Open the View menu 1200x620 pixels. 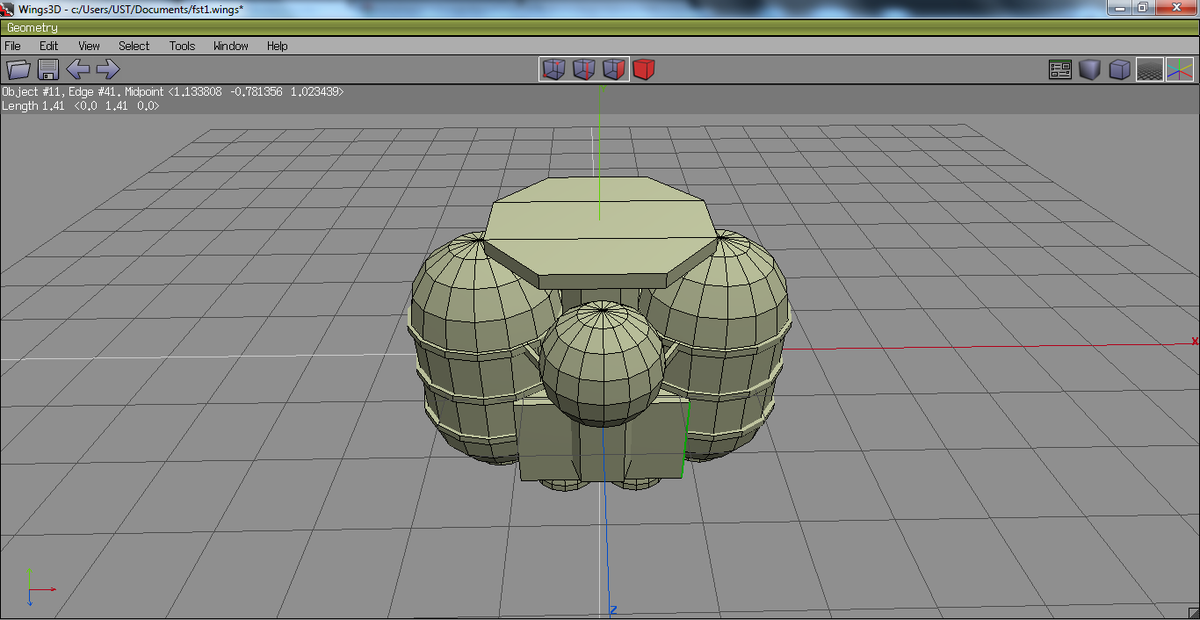click(89, 46)
